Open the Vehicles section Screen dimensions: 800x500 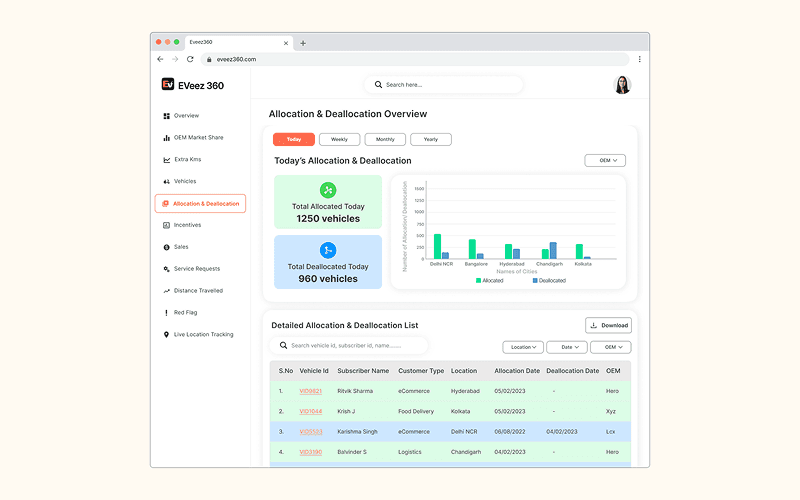pyautogui.click(x=180, y=182)
